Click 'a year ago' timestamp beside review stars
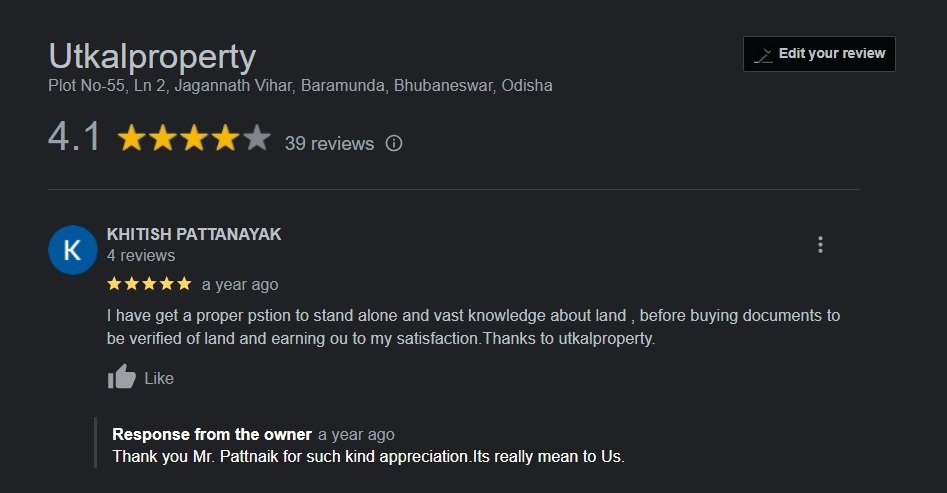 tap(240, 285)
